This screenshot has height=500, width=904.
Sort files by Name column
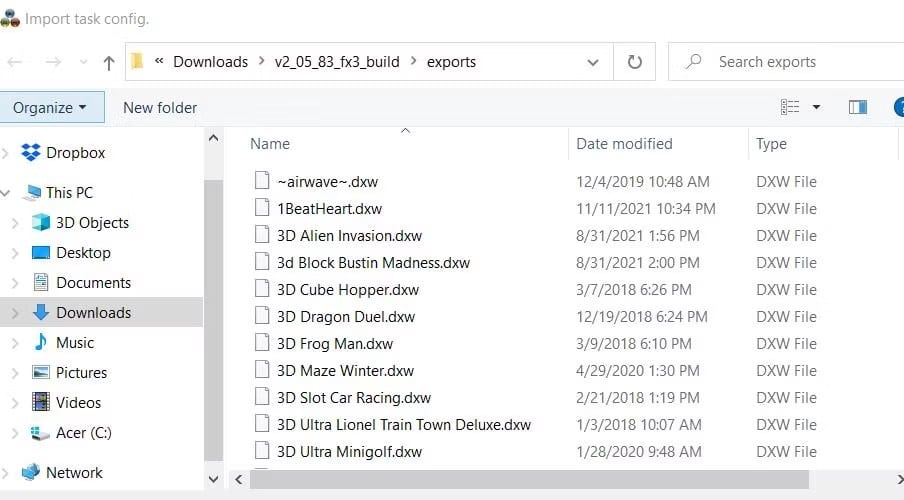click(x=270, y=144)
